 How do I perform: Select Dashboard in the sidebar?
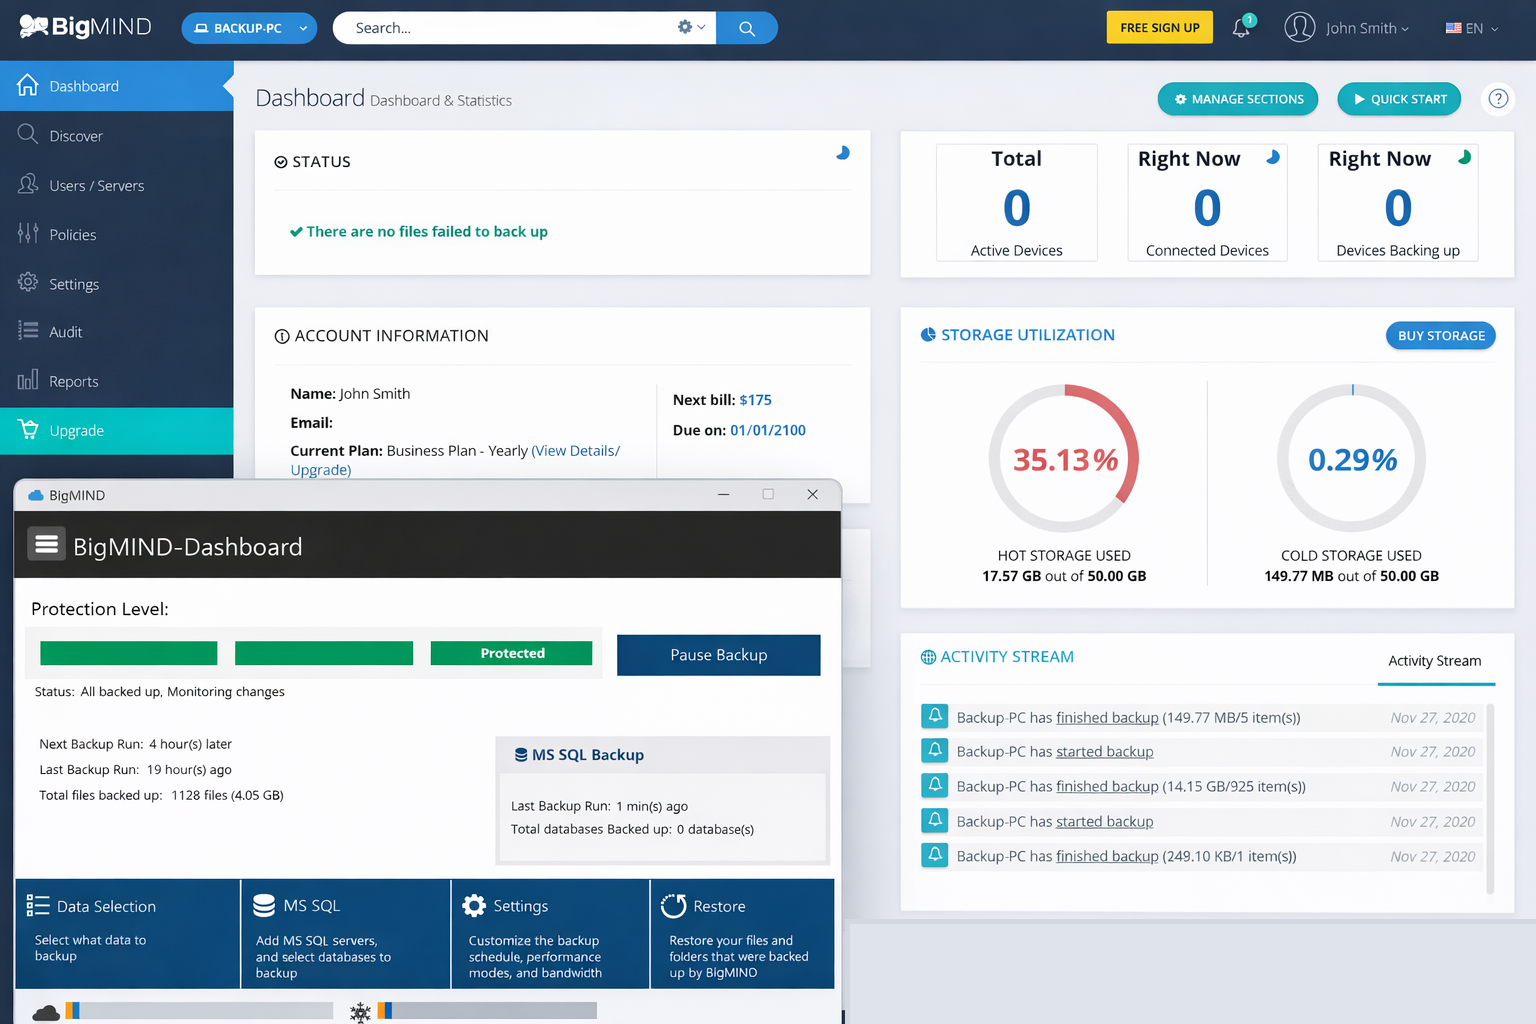(x=83, y=85)
